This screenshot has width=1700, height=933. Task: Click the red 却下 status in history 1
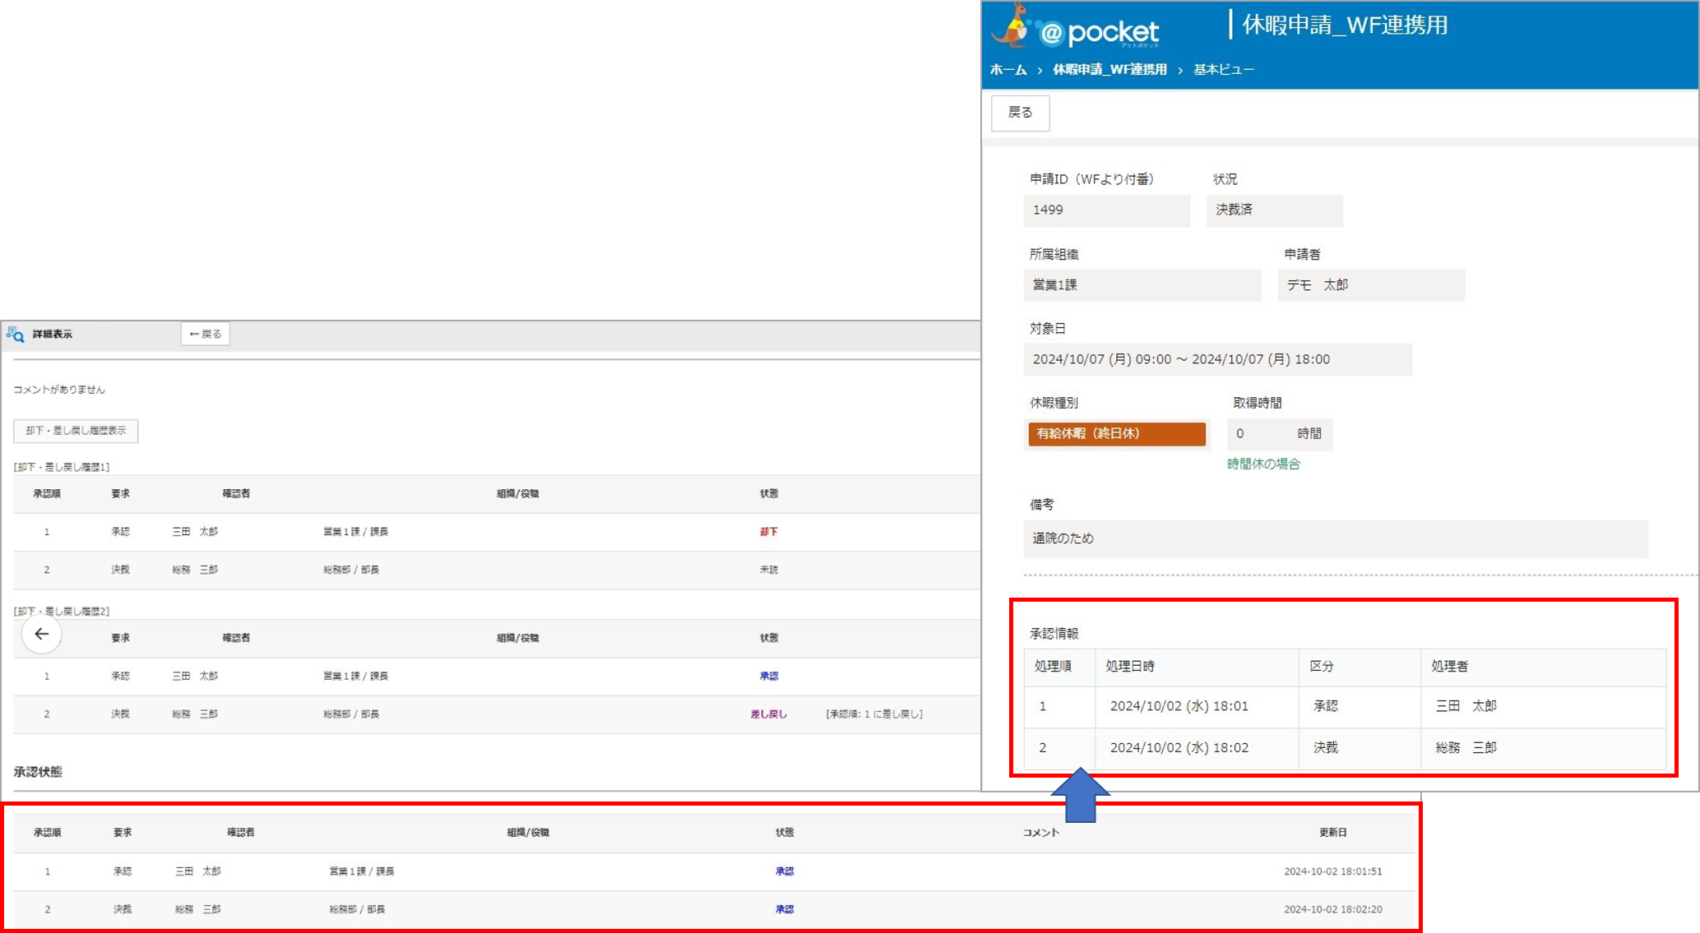[x=768, y=532]
